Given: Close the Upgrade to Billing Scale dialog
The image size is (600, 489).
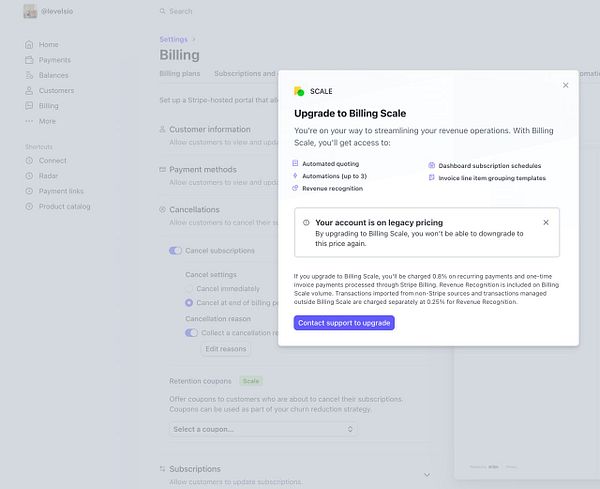Looking at the screenshot, I should click(x=565, y=85).
